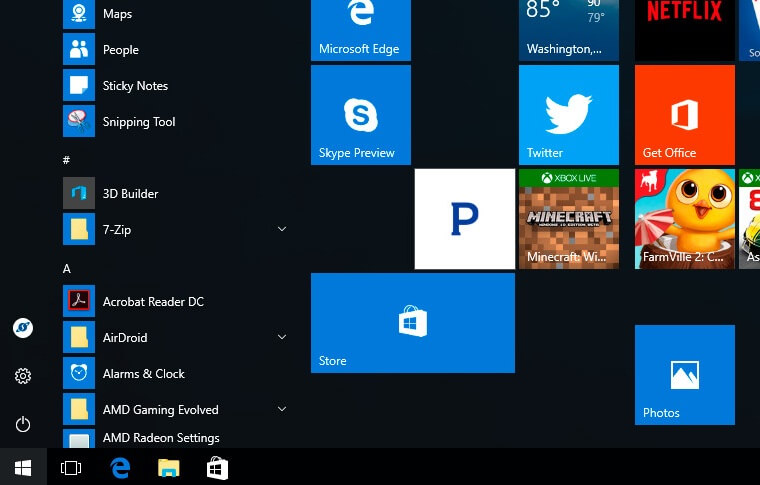The height and width of the screenshot is (485, 760).
Task: Open the Netflix tile
Action: pos(685,30)
